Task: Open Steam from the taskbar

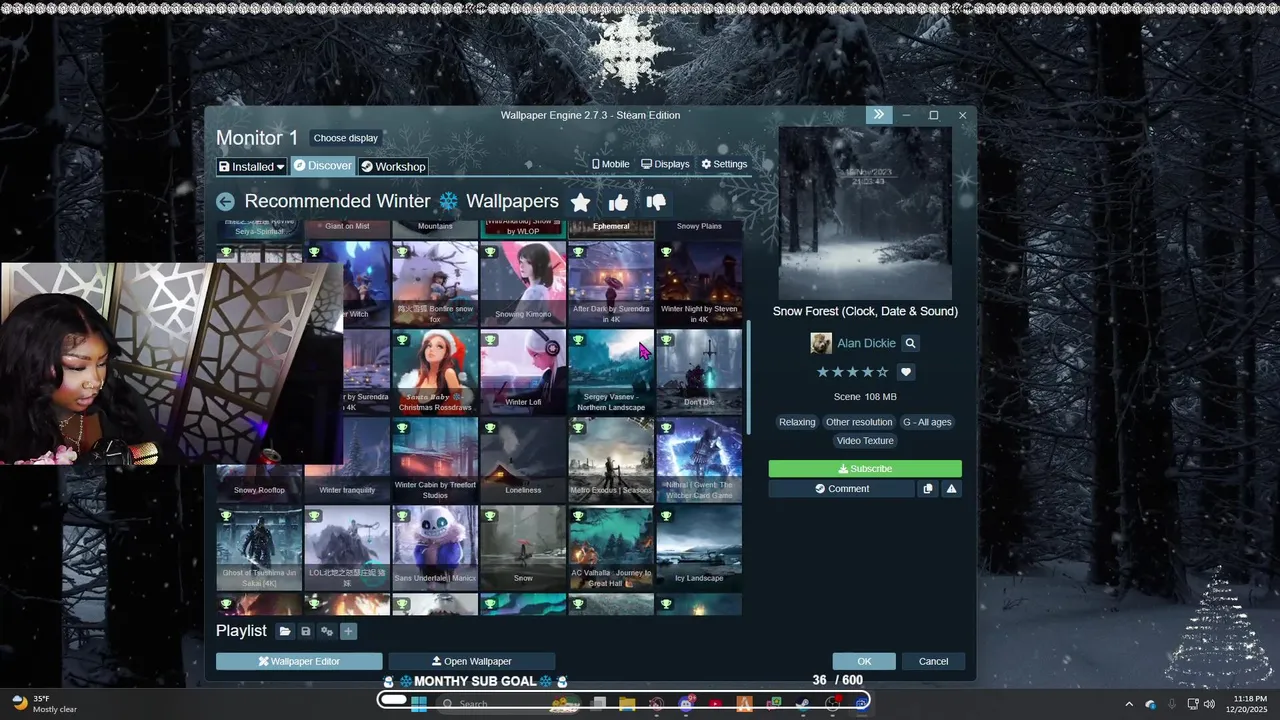Action: coord(802,704)
